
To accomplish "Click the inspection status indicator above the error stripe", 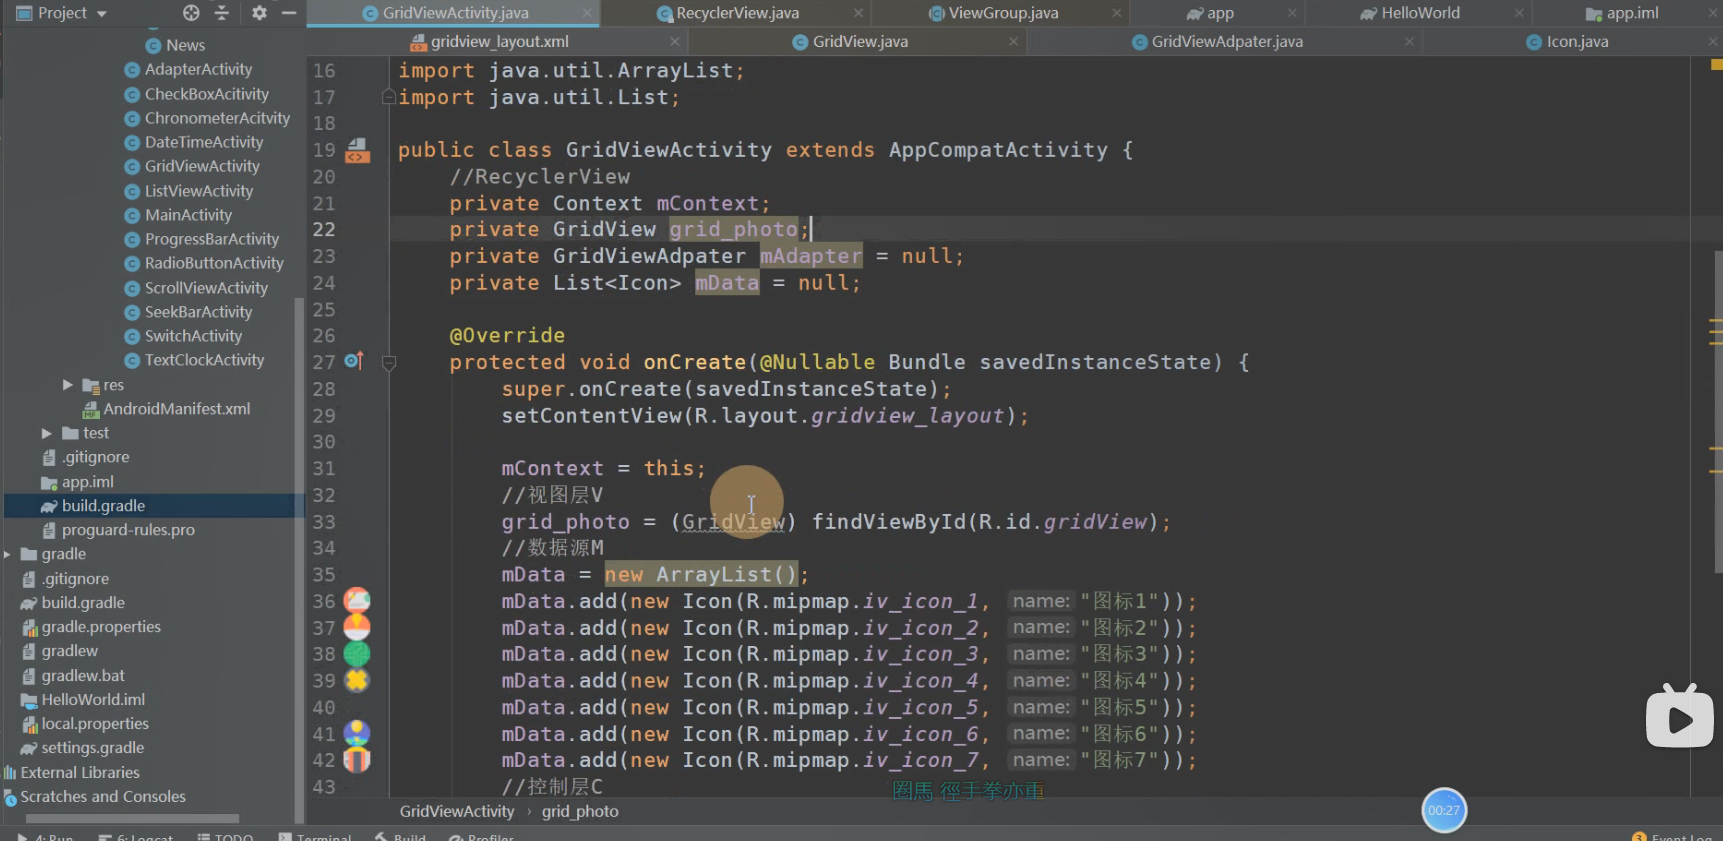I will 1716,65.
